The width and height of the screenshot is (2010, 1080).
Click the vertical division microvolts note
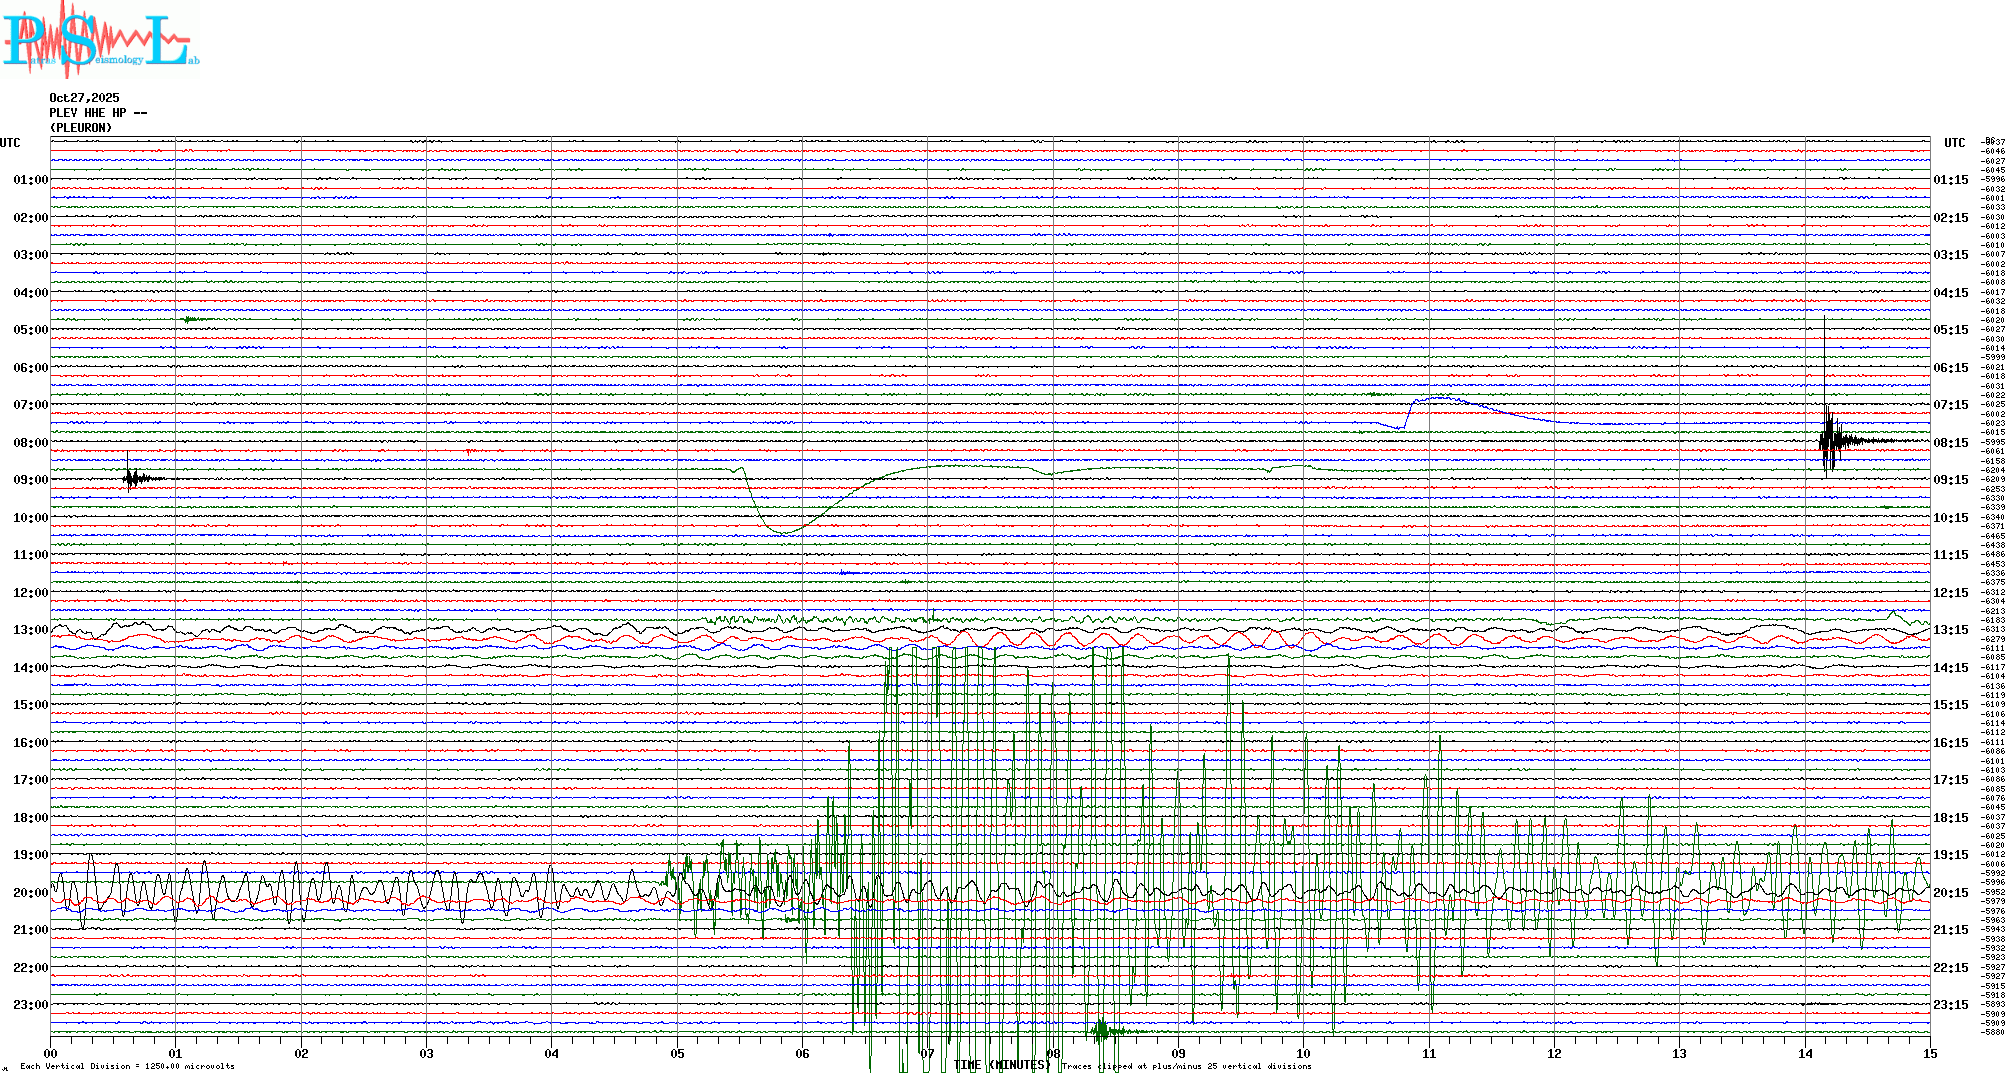pyautogui.click(x=127, y=1066)
